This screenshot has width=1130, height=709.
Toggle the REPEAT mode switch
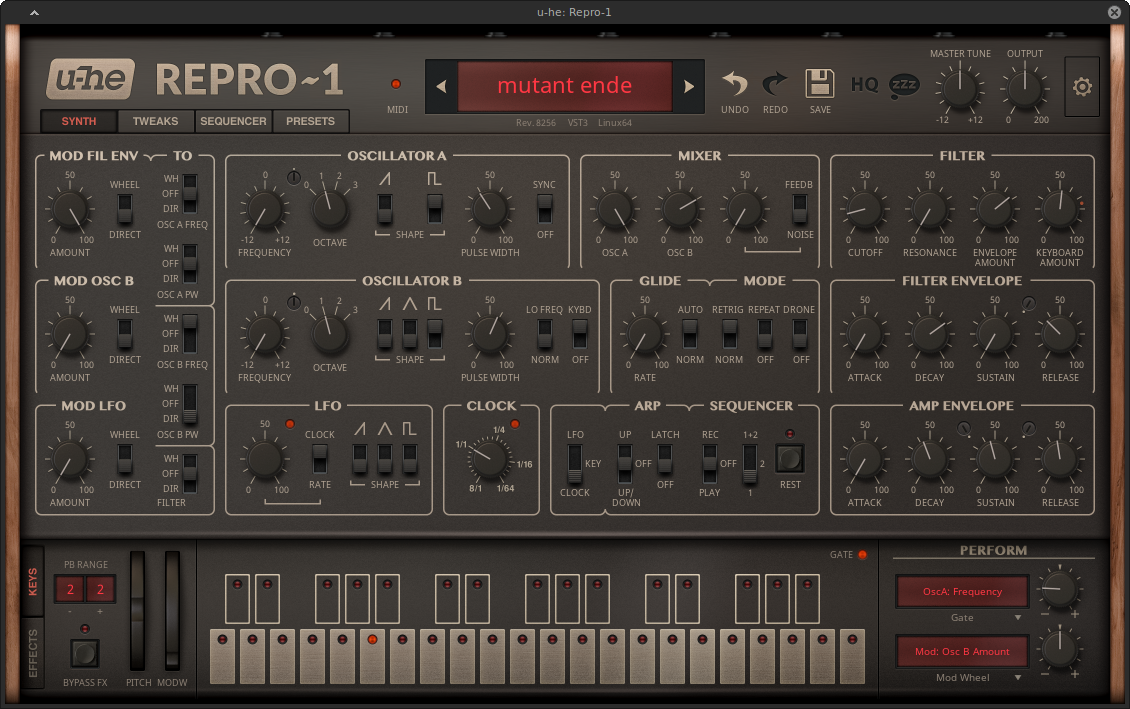click(x=765, y=334)
